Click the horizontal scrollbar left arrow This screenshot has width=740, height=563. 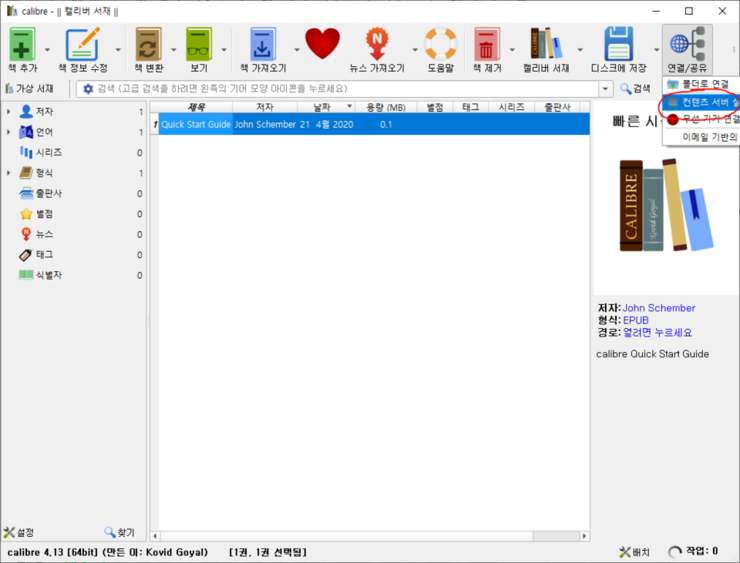click(155, 536)
